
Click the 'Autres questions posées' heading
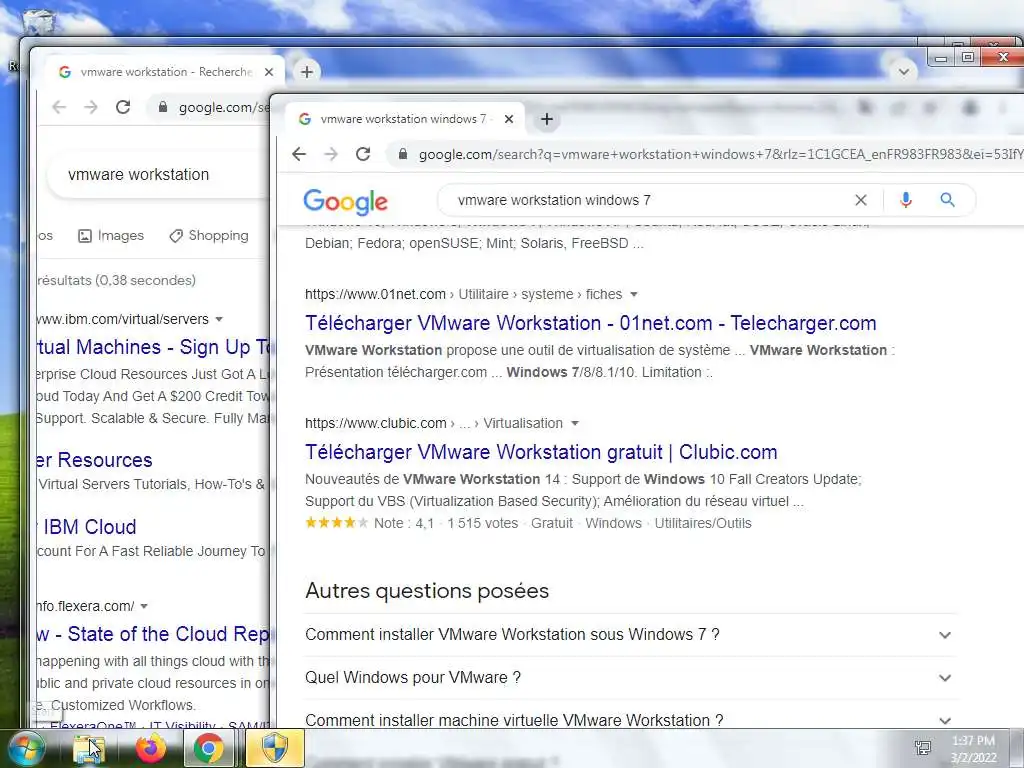point(427,591)
